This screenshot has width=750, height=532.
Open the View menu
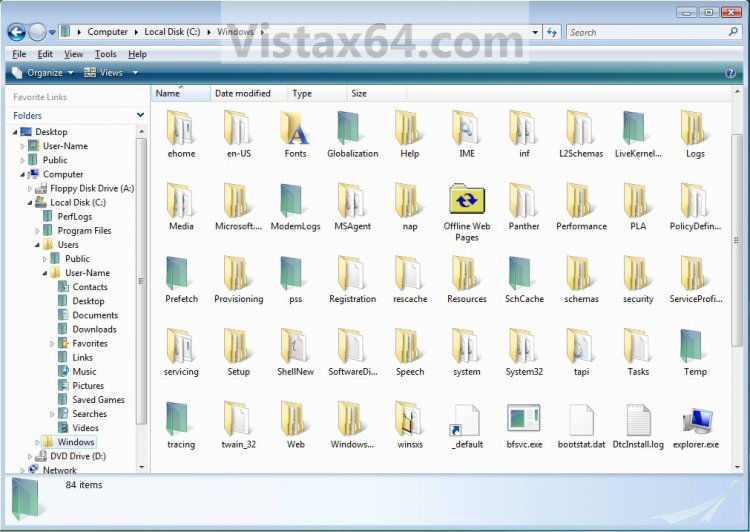[x=74, y=54]
